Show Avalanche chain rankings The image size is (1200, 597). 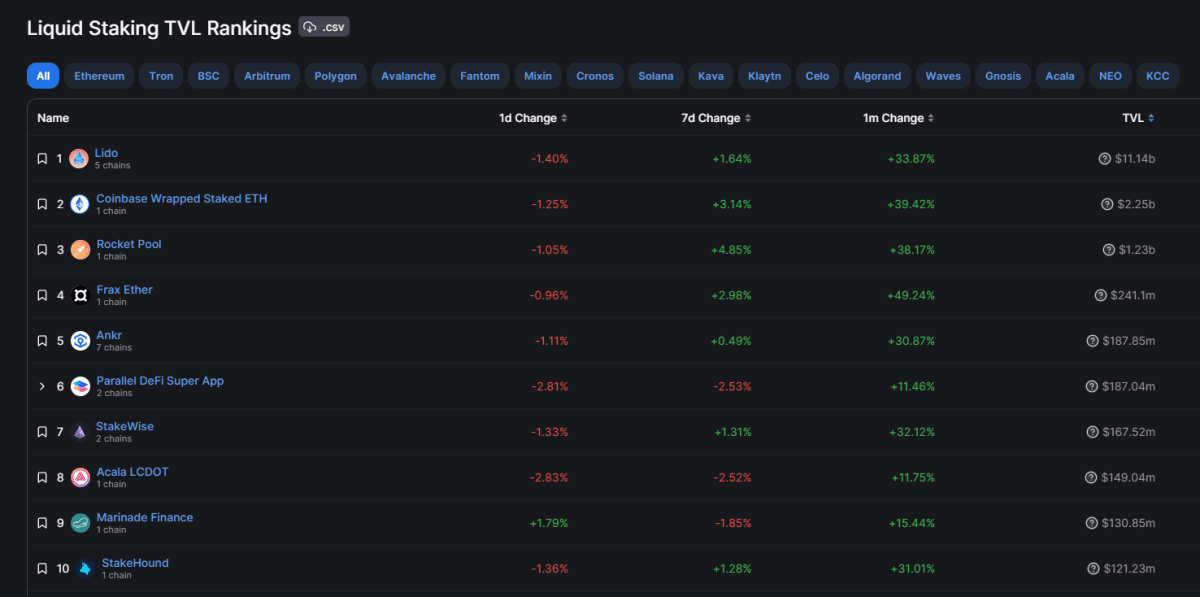tap(408, 76)
